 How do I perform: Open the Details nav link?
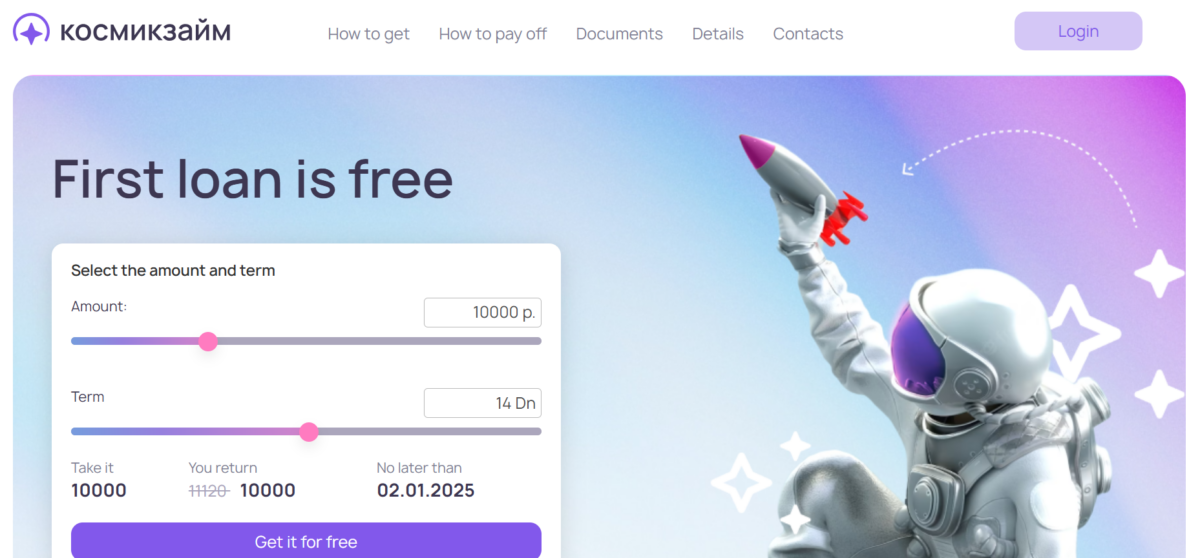coord(718,34)
